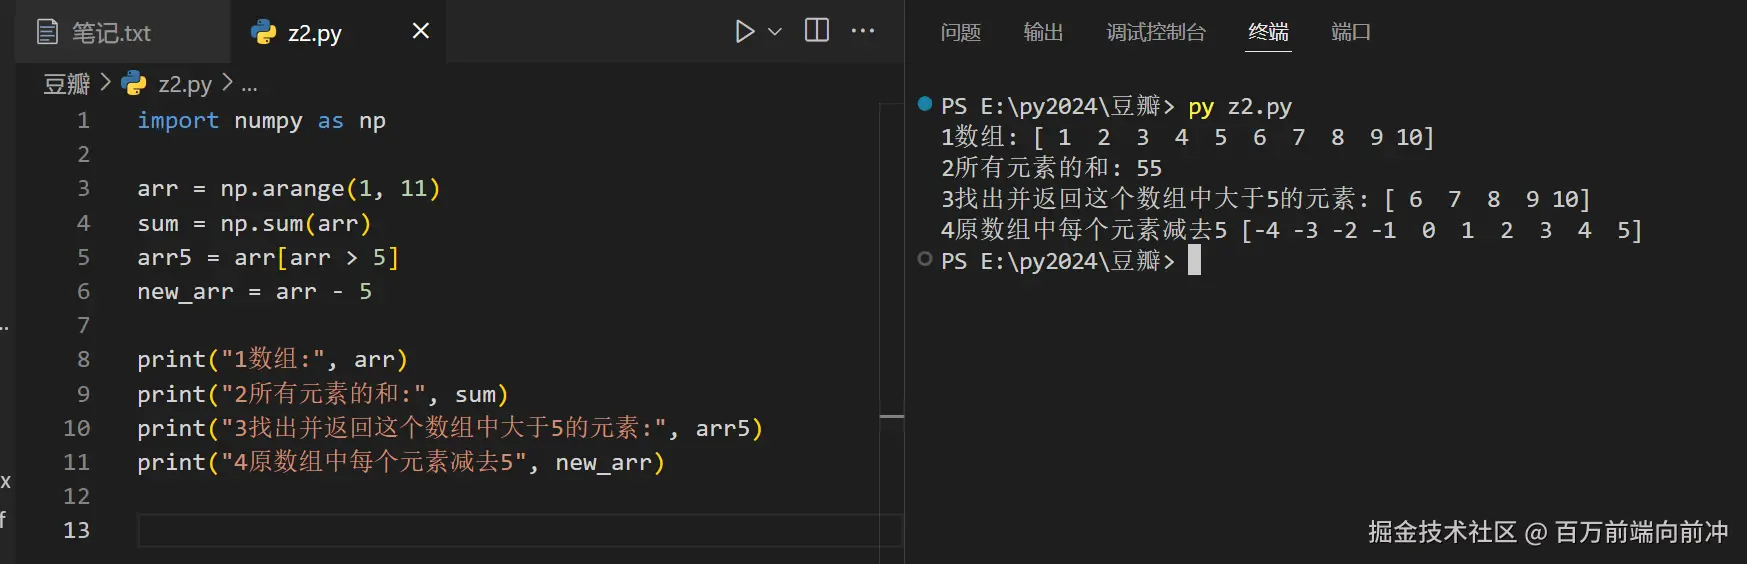
Task: Open the run options dropdown arrow
Action: tap(775, 32)
